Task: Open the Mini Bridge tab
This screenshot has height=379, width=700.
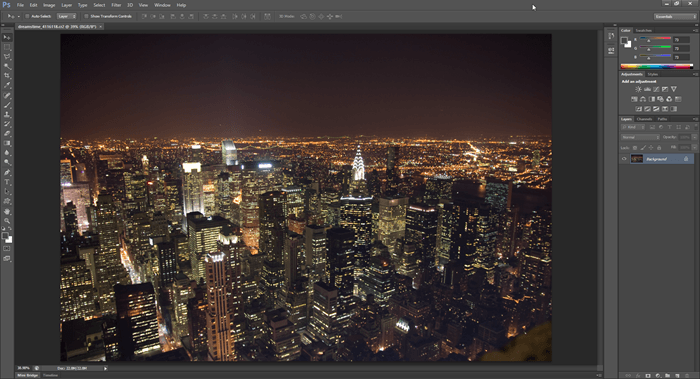Action: click(x=28, y=375)
